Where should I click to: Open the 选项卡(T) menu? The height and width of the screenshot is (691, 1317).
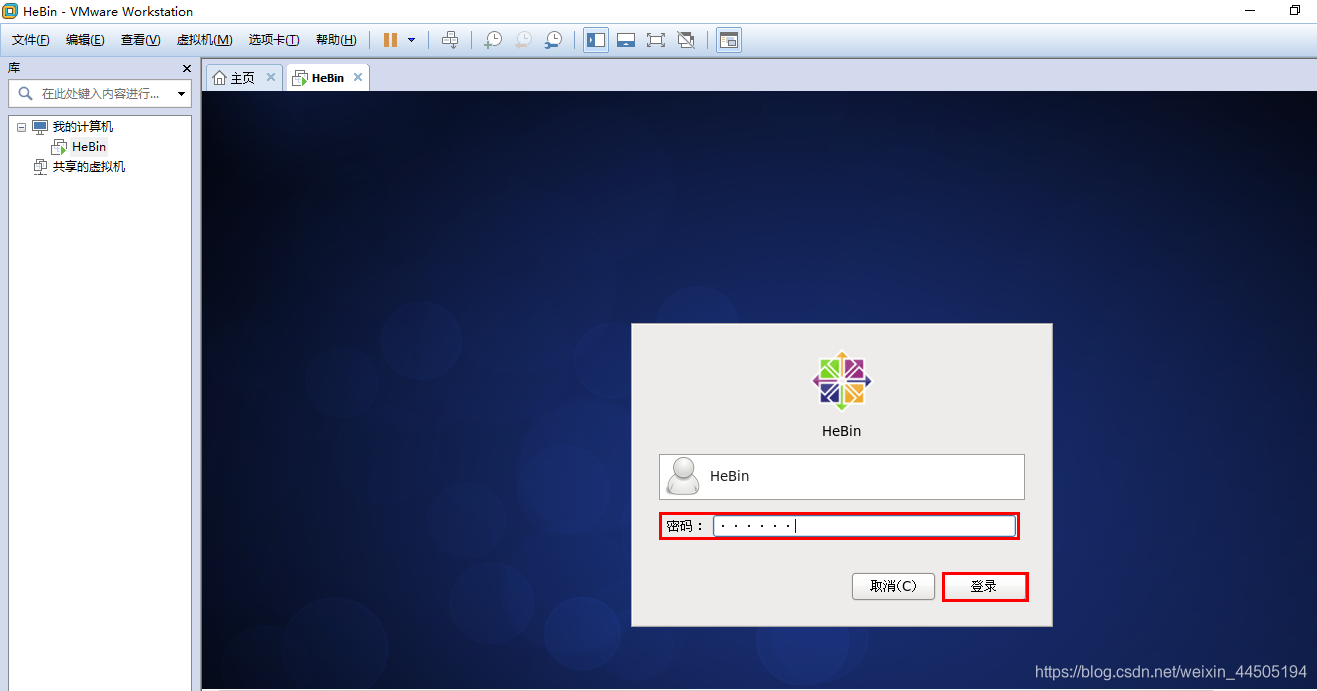(274, 40)
